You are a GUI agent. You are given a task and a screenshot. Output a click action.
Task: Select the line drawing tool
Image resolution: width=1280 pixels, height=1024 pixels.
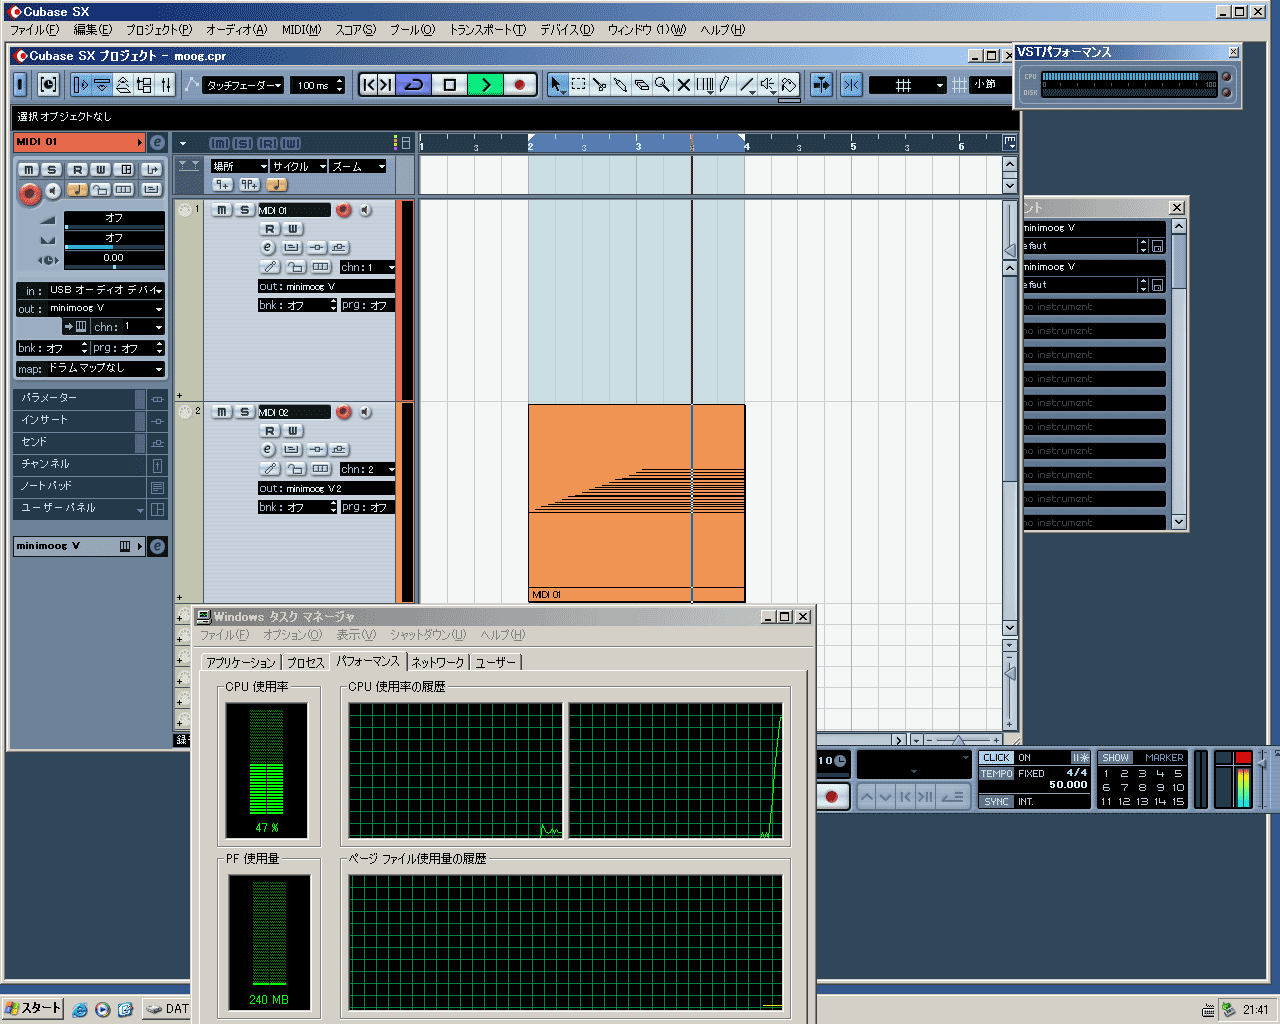(x=747, y=85)
